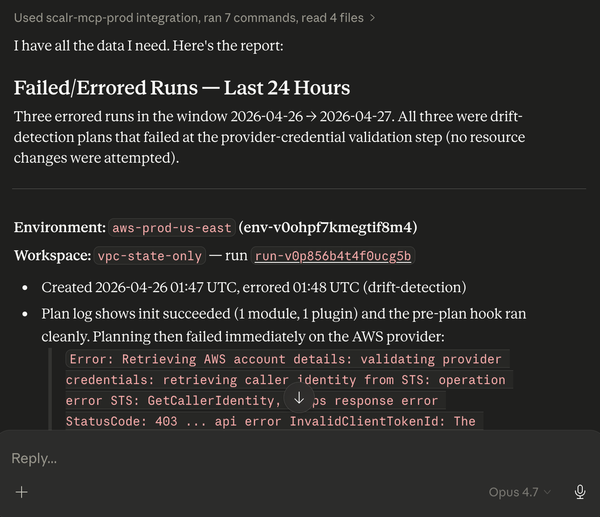Click 'I have all the data I need' sentence
600x517 pixels.
(x=148, y=46)
